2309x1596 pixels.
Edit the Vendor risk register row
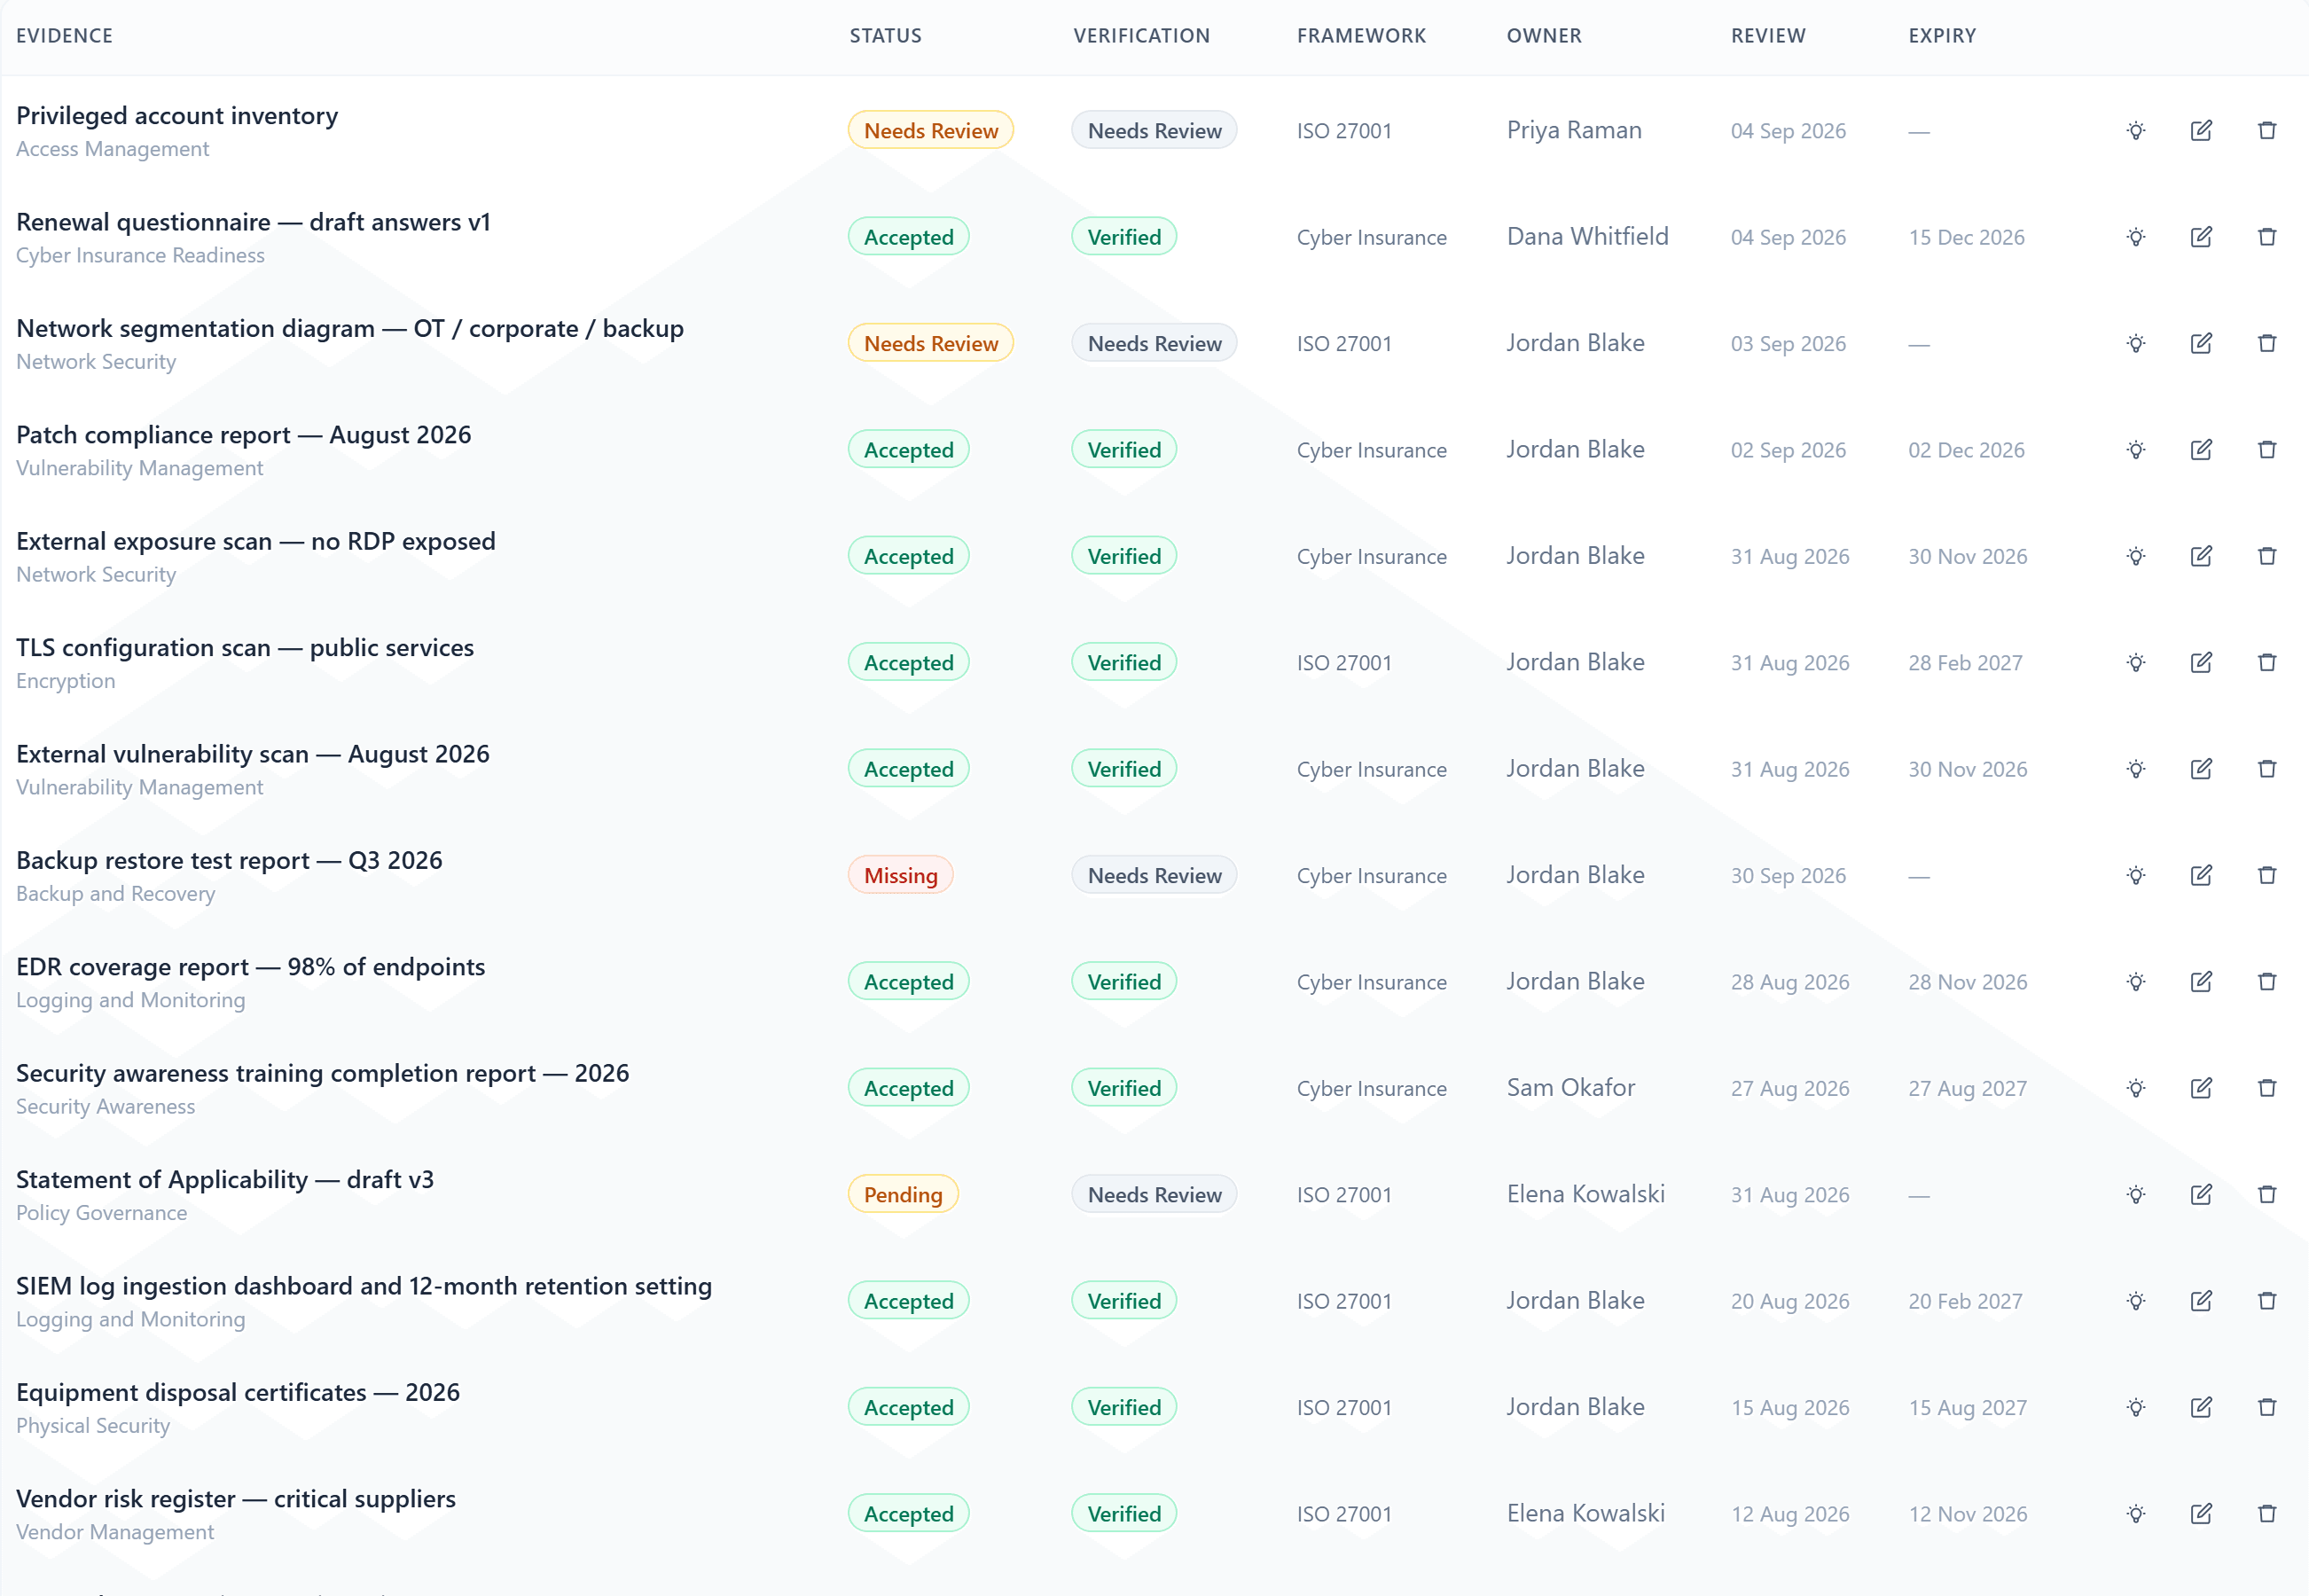pos(2201,1514)
